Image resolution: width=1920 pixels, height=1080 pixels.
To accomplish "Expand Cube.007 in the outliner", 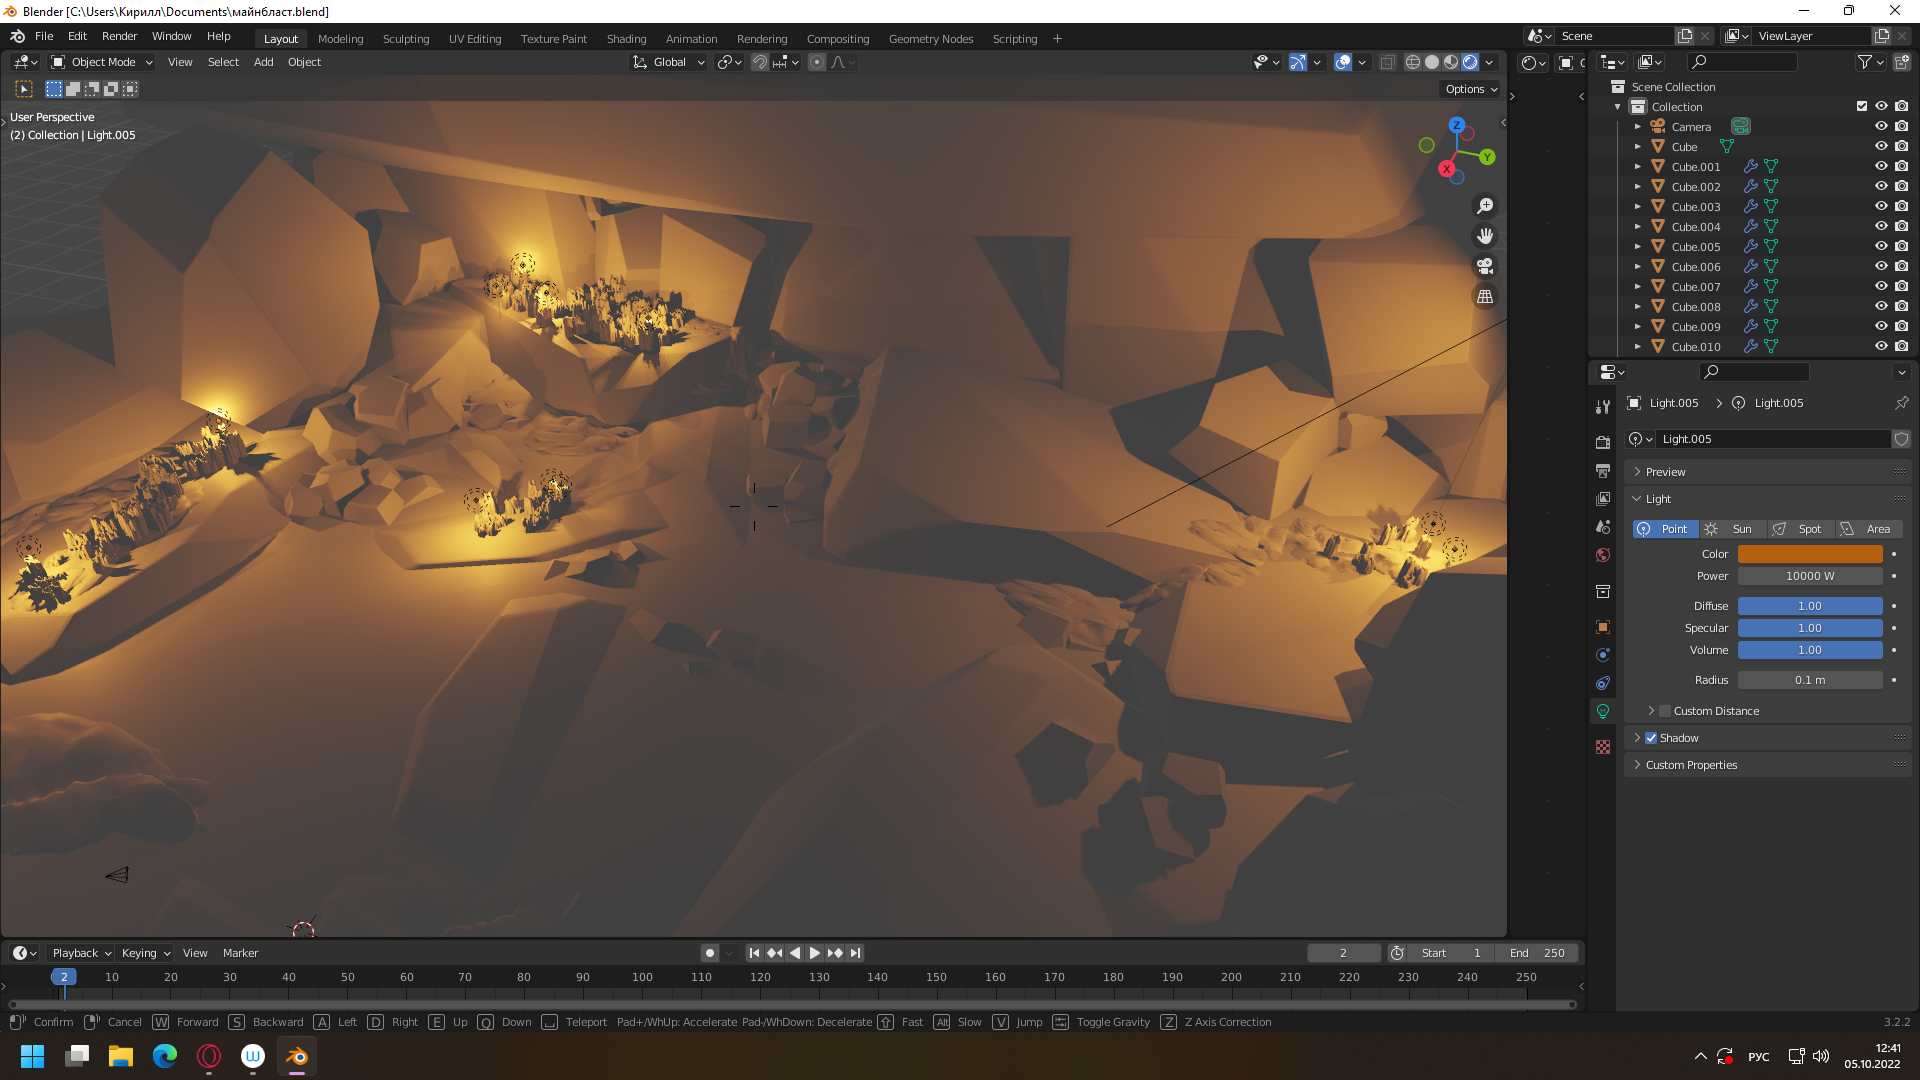I will coord(1637,287).
